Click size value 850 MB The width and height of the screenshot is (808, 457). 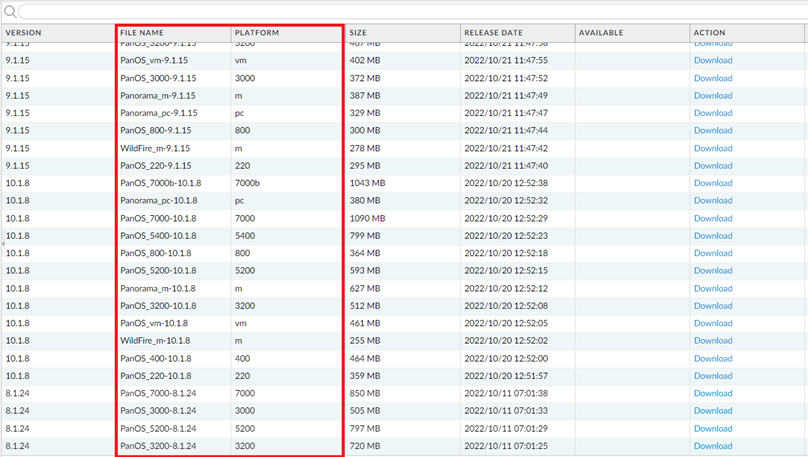click(365, 393)
